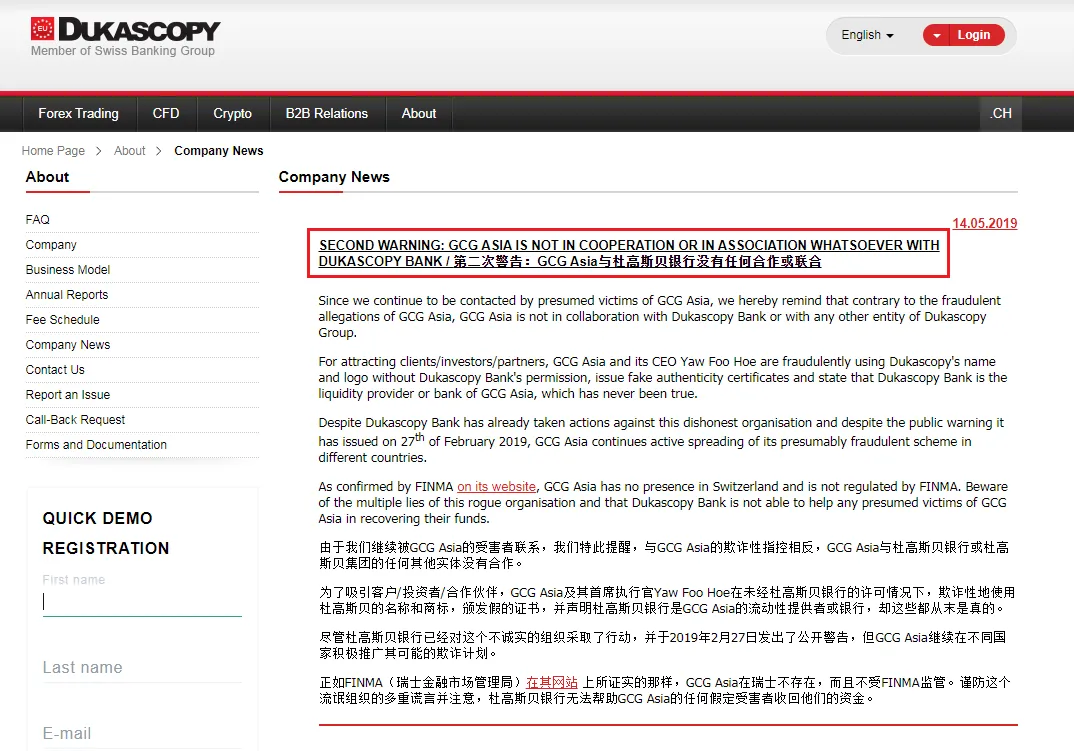Viewport: 1074px width, 751px height.
Task: Open Contact Us sidebar link
Action: click(55, 370)
